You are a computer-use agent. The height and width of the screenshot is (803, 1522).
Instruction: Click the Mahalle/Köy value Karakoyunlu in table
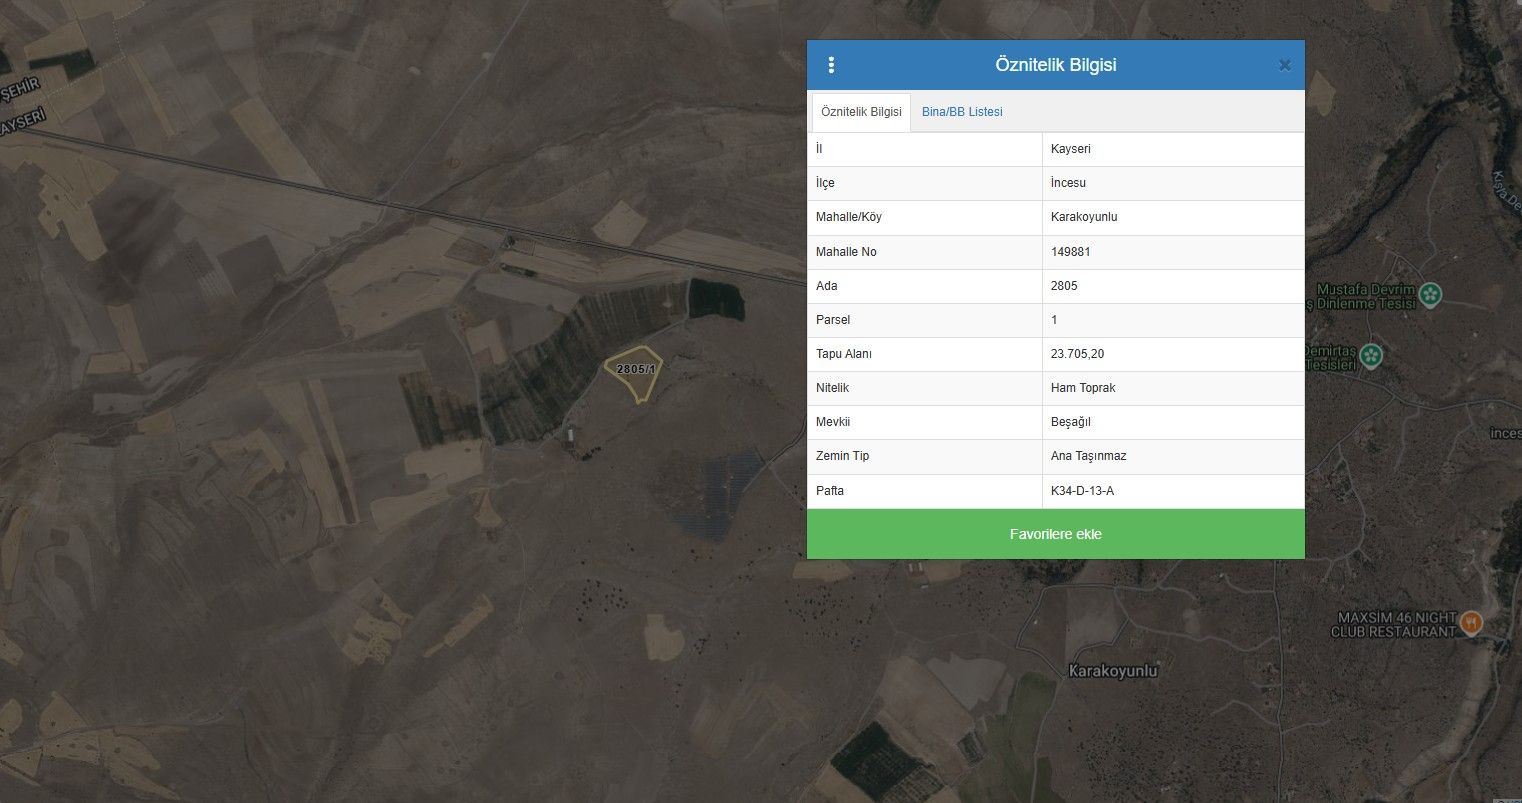click(1084, 217)
